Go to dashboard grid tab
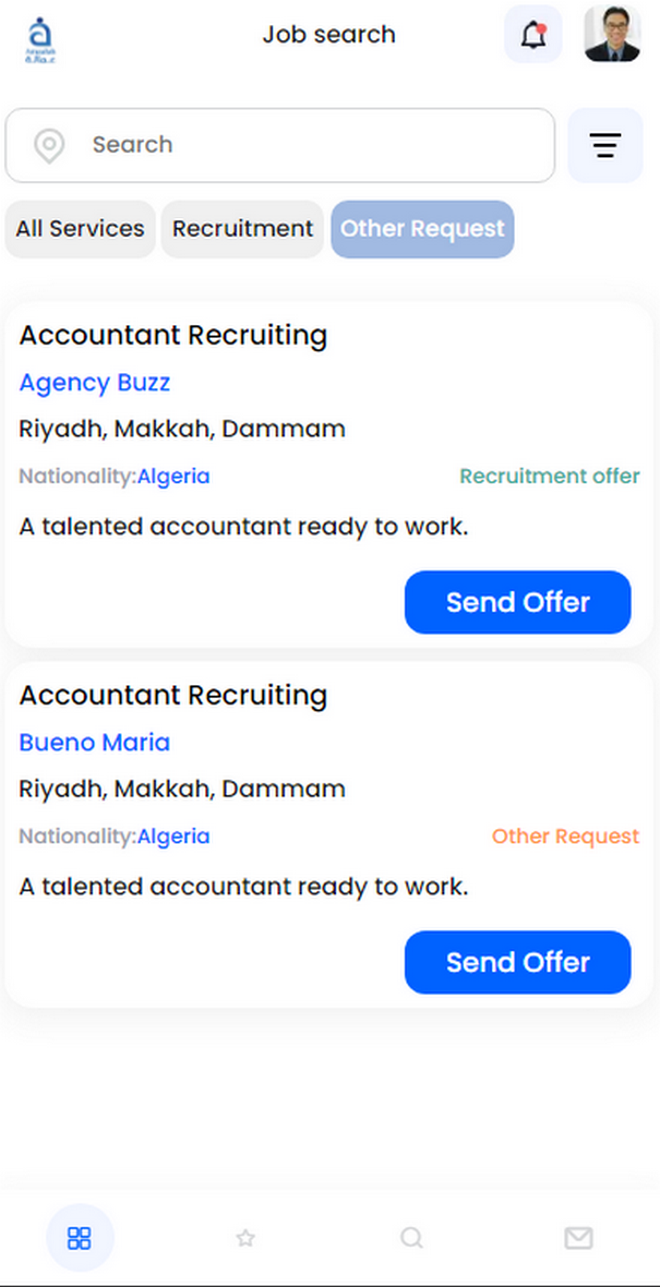This screenshot has height=1287, width=660. (79, 1238)
